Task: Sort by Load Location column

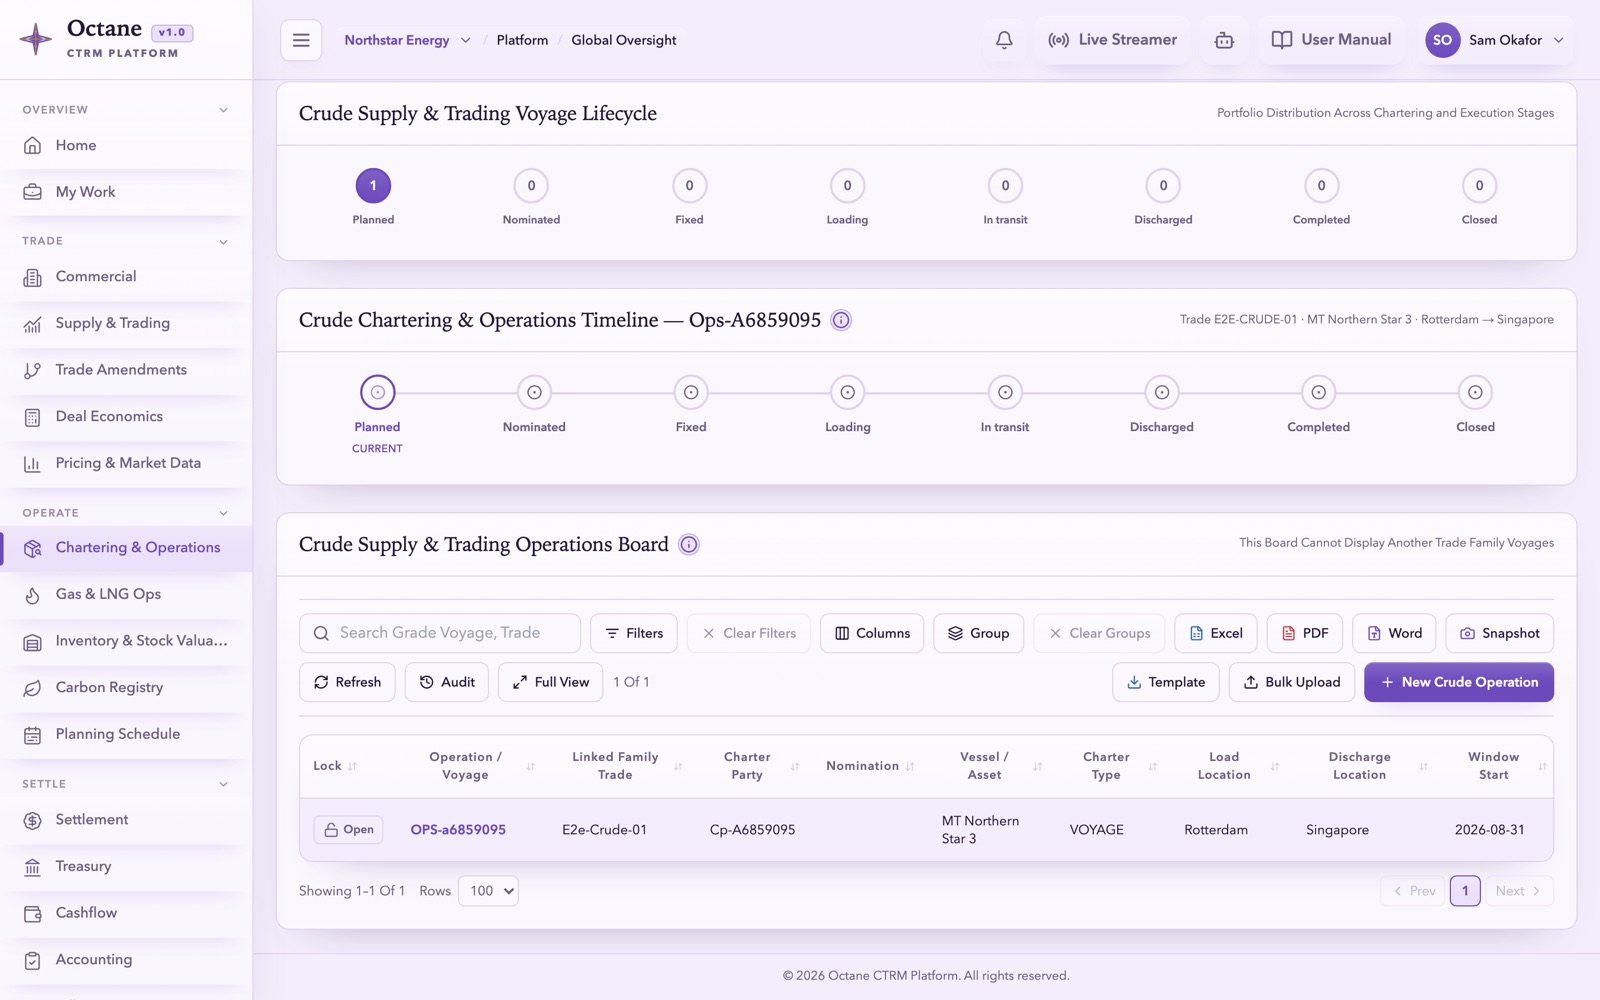Action: click(1275, 766)
